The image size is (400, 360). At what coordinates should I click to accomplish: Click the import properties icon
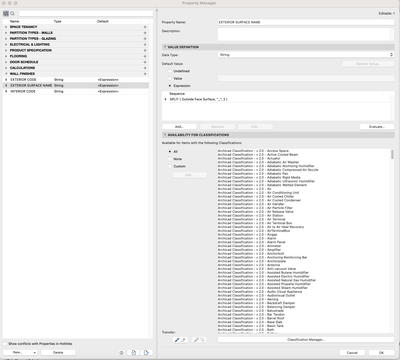(134, 353)
